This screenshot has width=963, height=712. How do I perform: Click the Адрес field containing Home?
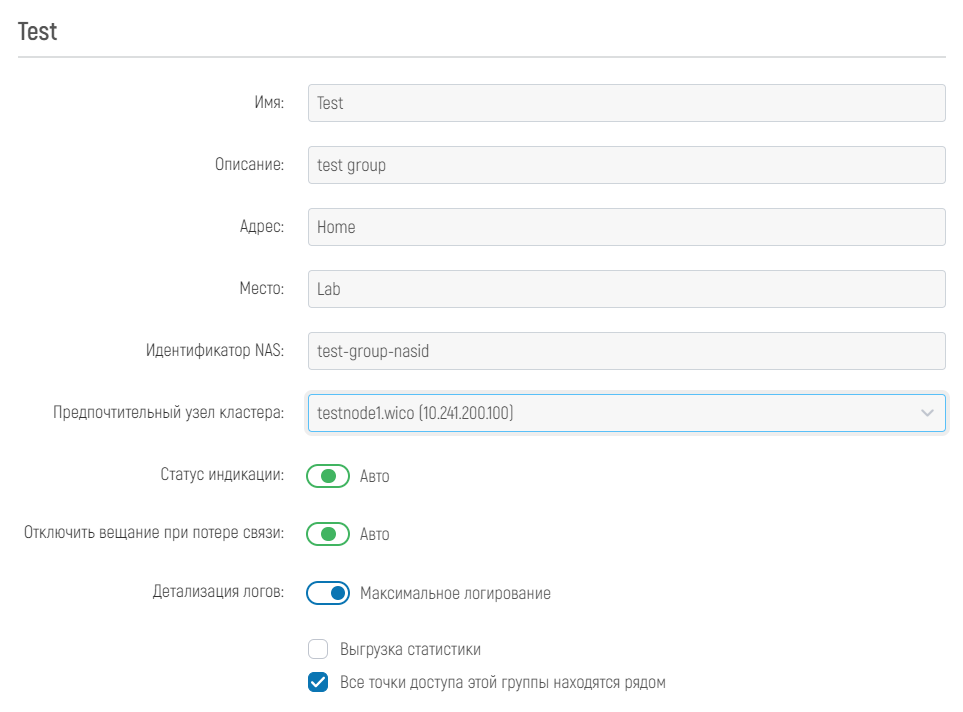tap(626, 227)
